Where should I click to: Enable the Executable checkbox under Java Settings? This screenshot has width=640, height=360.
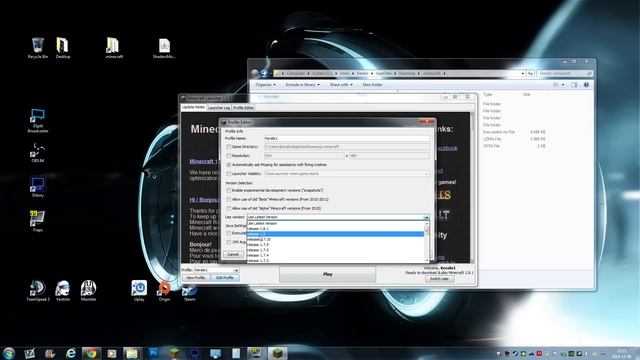point(229,233)
